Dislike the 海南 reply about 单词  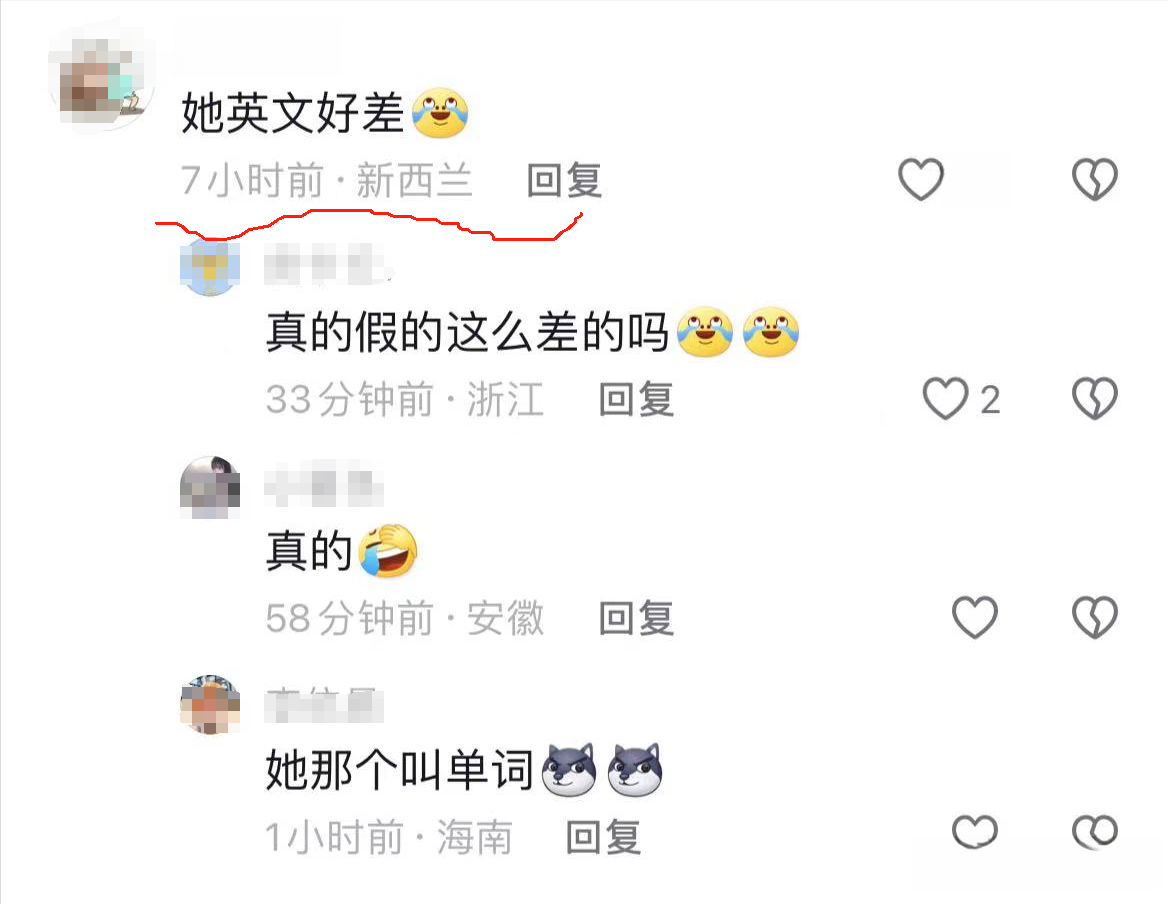(x=1094, y=831)
